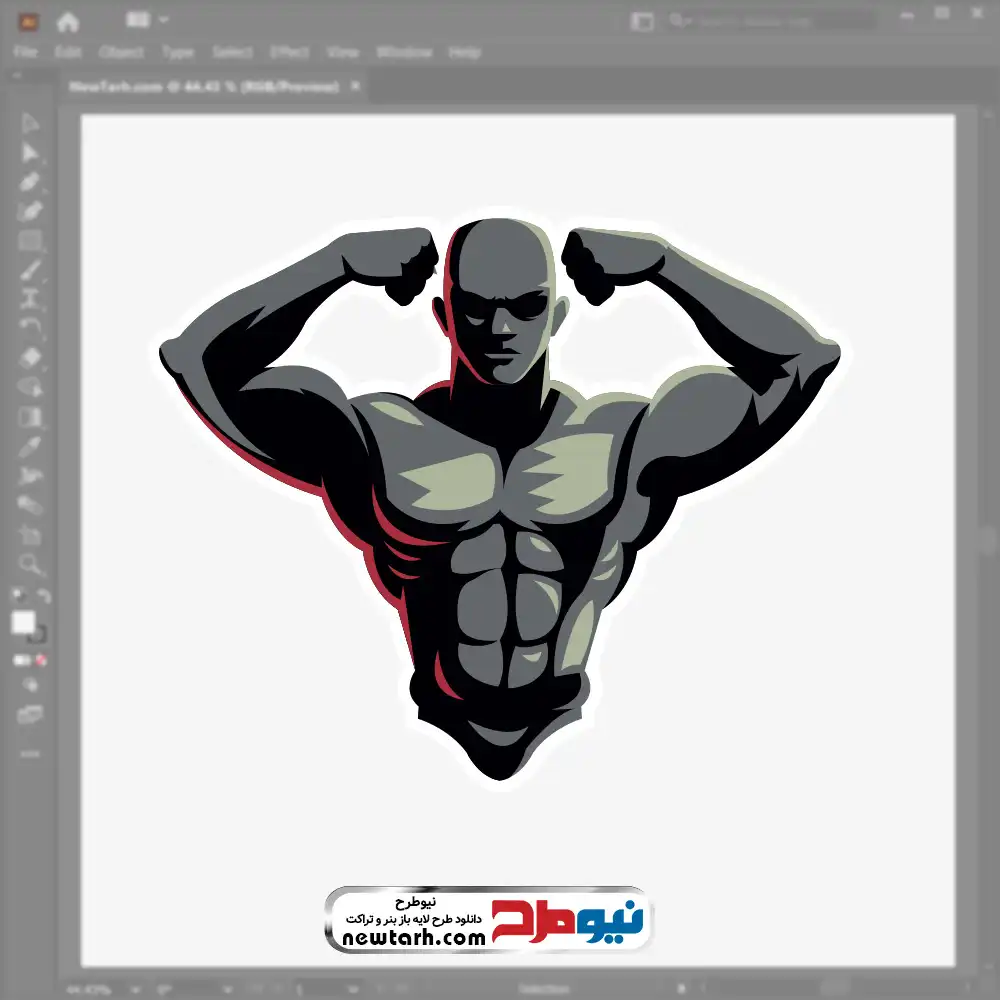1000x1000 pixels.
Task: Select the Paintbrush tool
Action: coord(30,270)
